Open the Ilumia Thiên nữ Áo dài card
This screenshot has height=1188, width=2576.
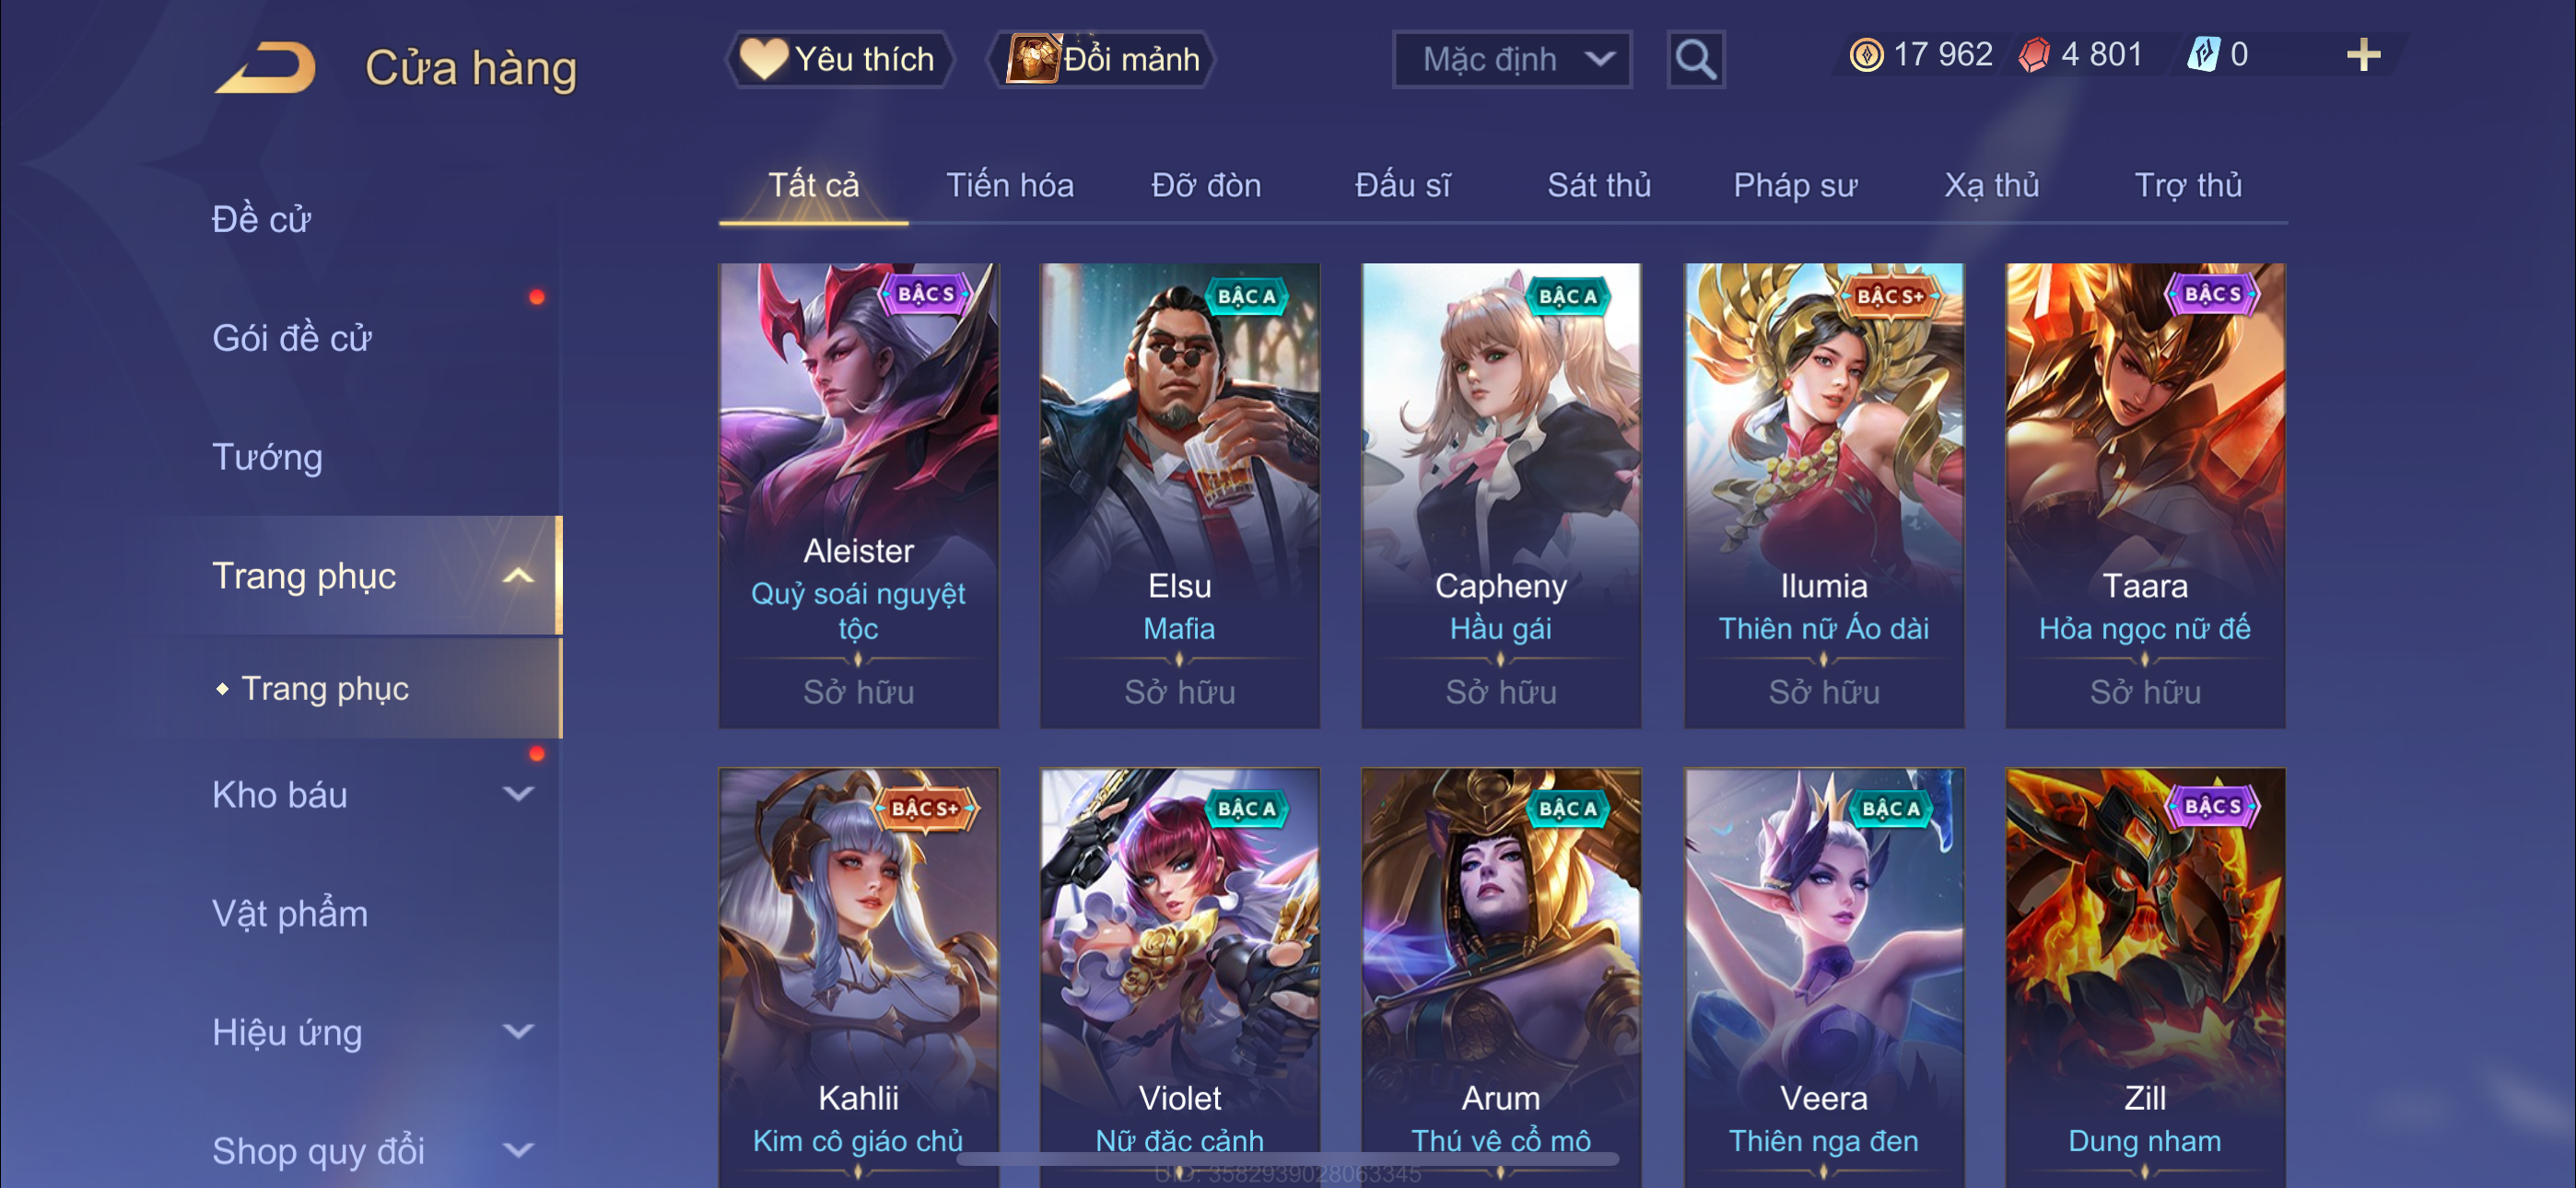tap(1823, 495)
